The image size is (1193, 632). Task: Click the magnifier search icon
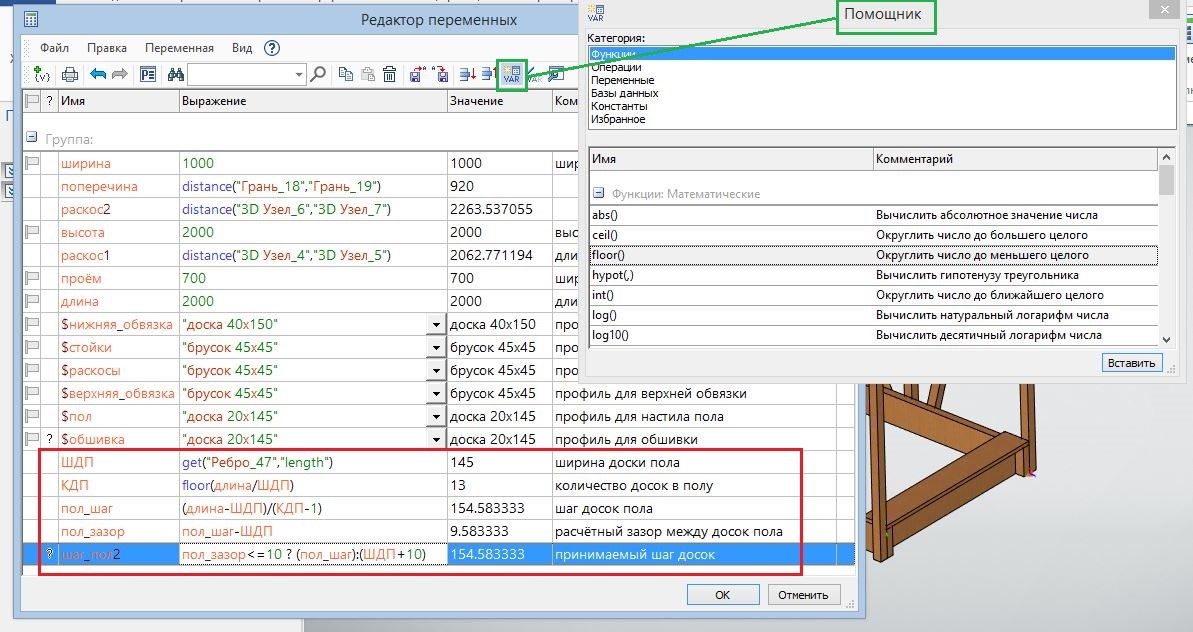click(x=319, y=75)
